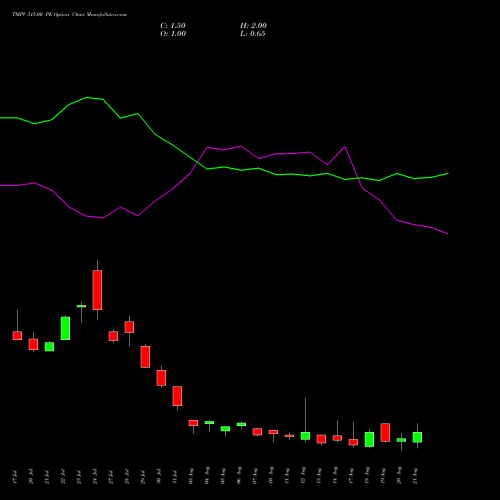
Task: Select the red candle for 31 Jul
Action: pos(177,396)
